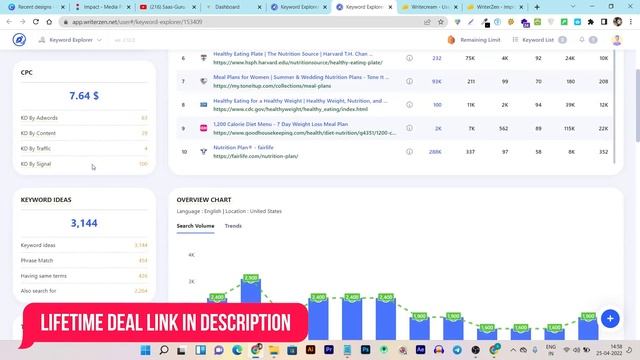Switch to the Writecream browser tab
Image resolution: width=640 pixels, height=360 pixels.
(429, 7)
